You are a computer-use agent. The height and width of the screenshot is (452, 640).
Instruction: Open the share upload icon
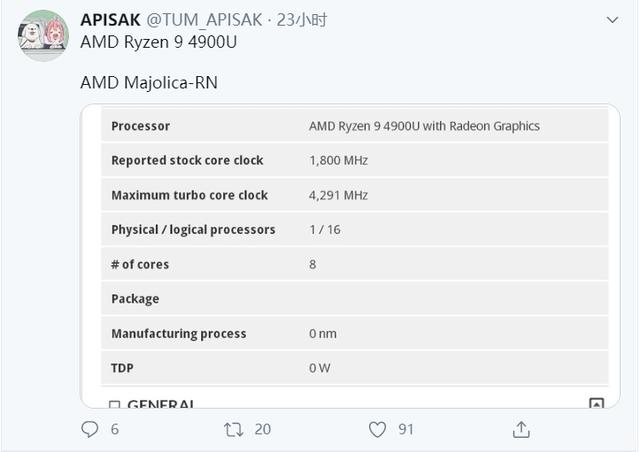pos(521,430)
